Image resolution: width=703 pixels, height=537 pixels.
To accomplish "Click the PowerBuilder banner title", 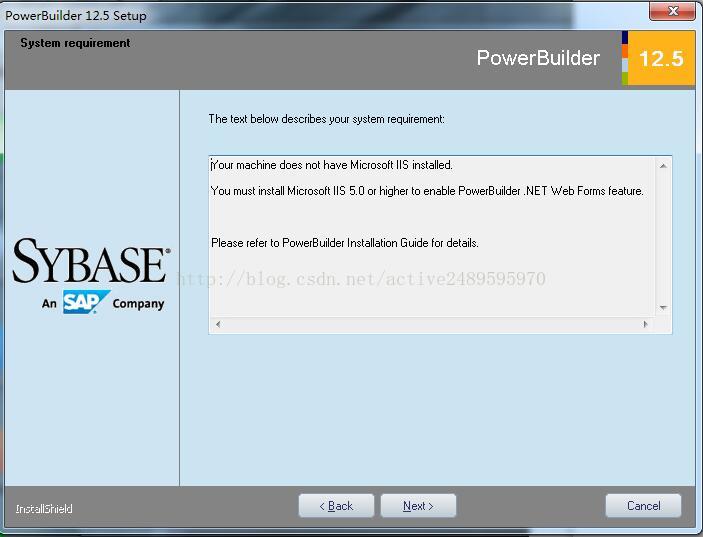I will tap(538, 58).
